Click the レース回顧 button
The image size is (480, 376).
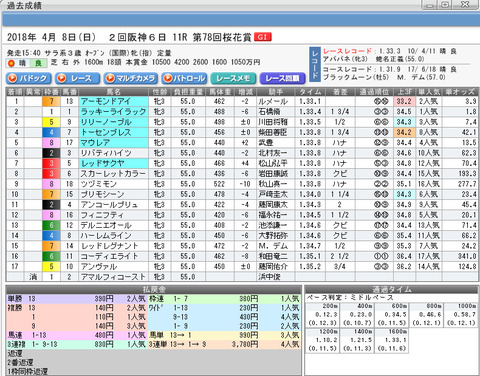click(282, 78)
